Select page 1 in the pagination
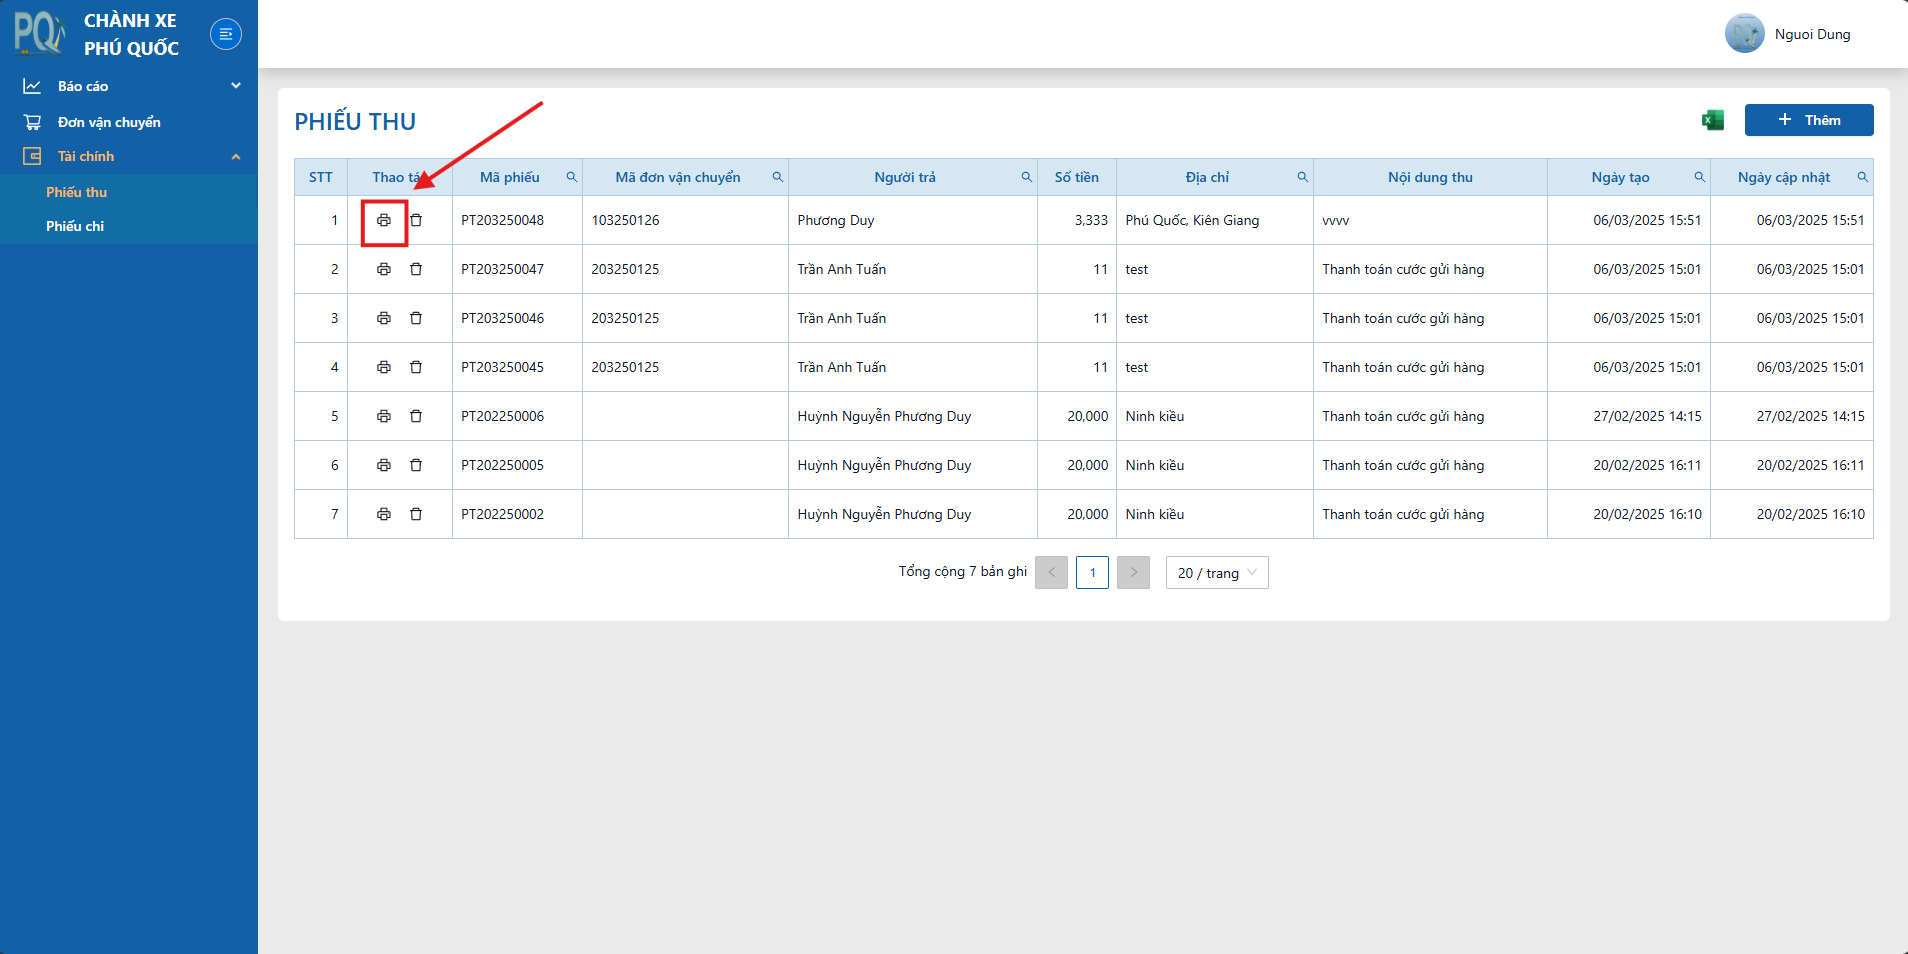1908x954 pixels. click(1092, 573)
